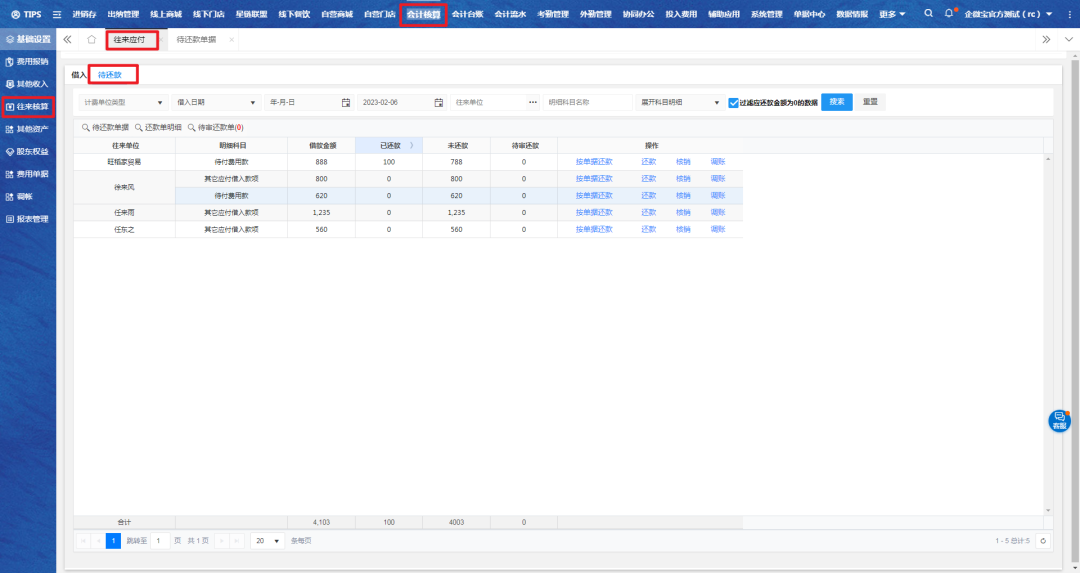Viewport: 1080px width, 573px height.
Task: Open the 20 per-page size dropdown
Action: [266, 541]
